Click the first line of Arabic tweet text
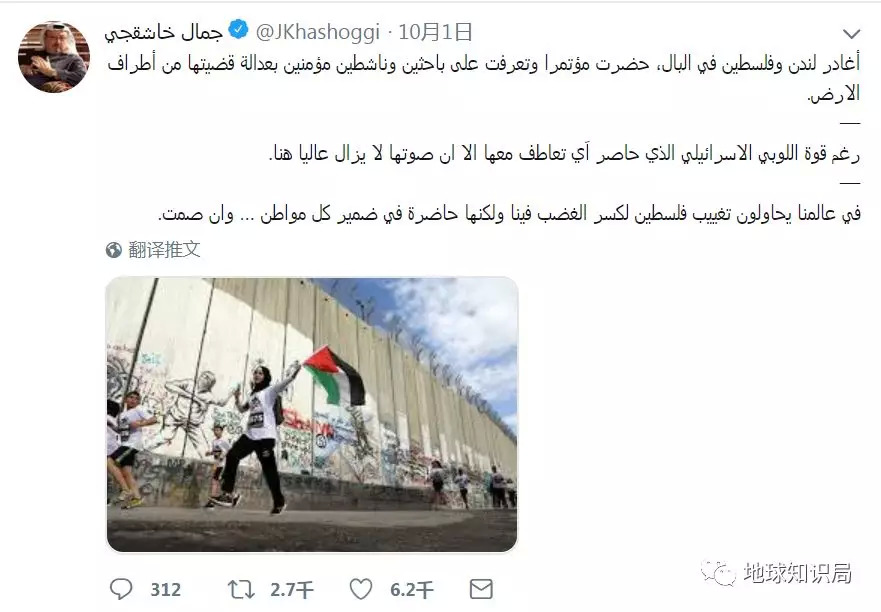This screenshot has width=881, height=612. (484, 65)
